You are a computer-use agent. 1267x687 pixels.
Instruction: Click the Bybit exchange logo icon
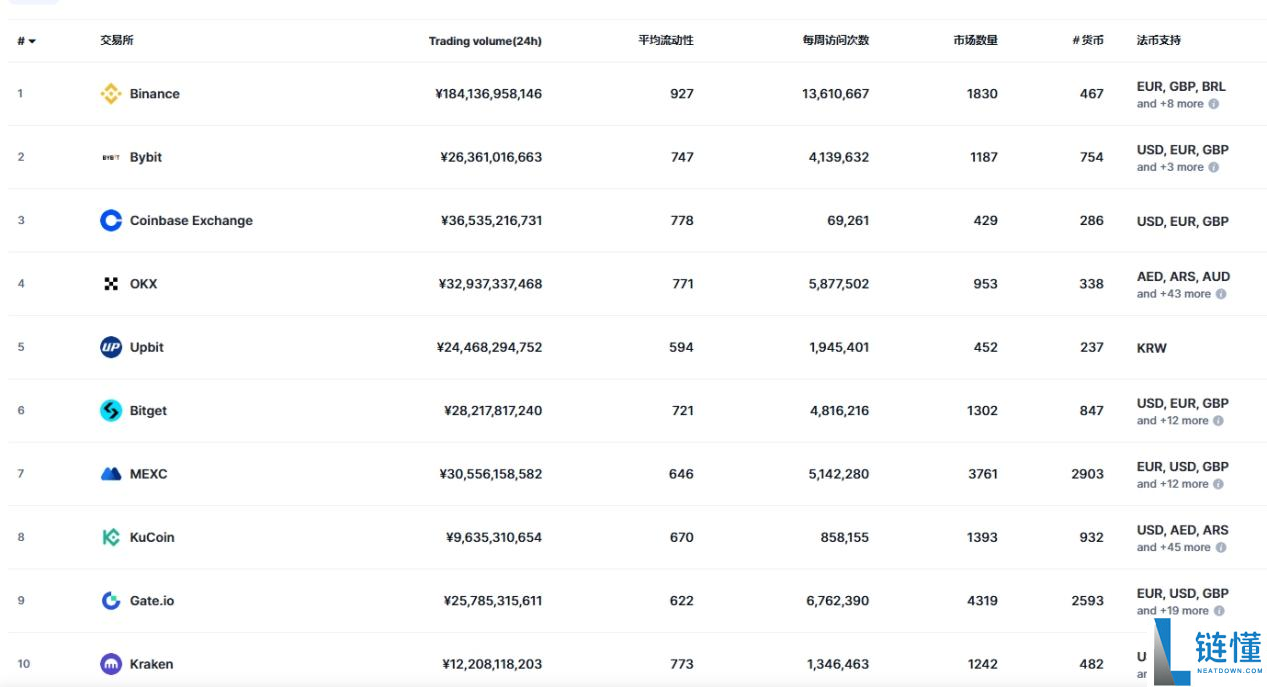click(x=111, y=157)
